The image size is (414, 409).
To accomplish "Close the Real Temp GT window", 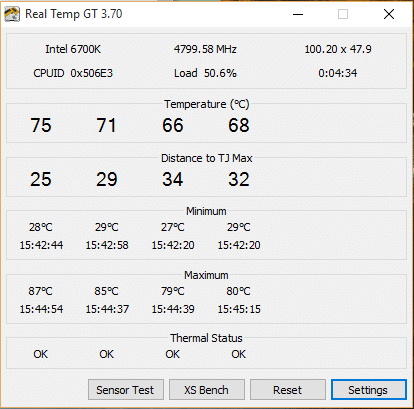I will pos(389,14).
